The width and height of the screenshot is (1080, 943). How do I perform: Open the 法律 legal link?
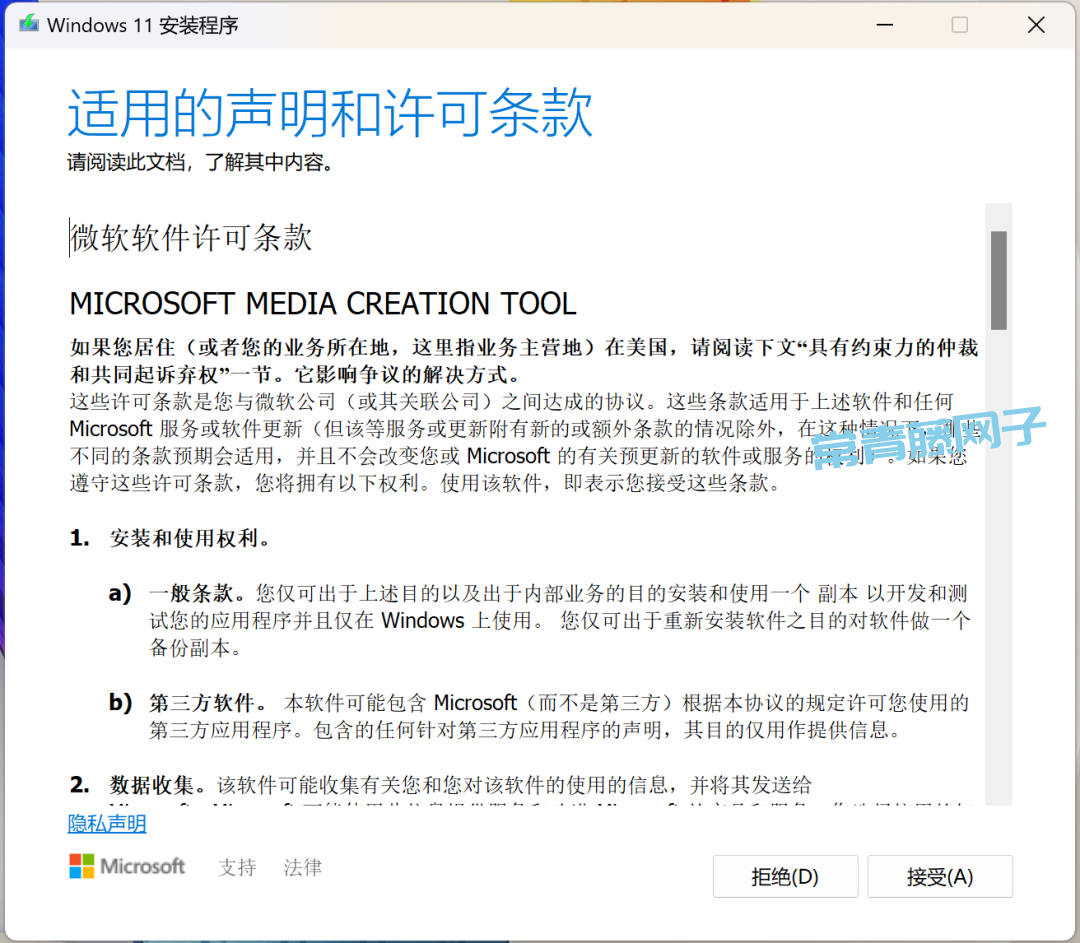coord(302,867)
